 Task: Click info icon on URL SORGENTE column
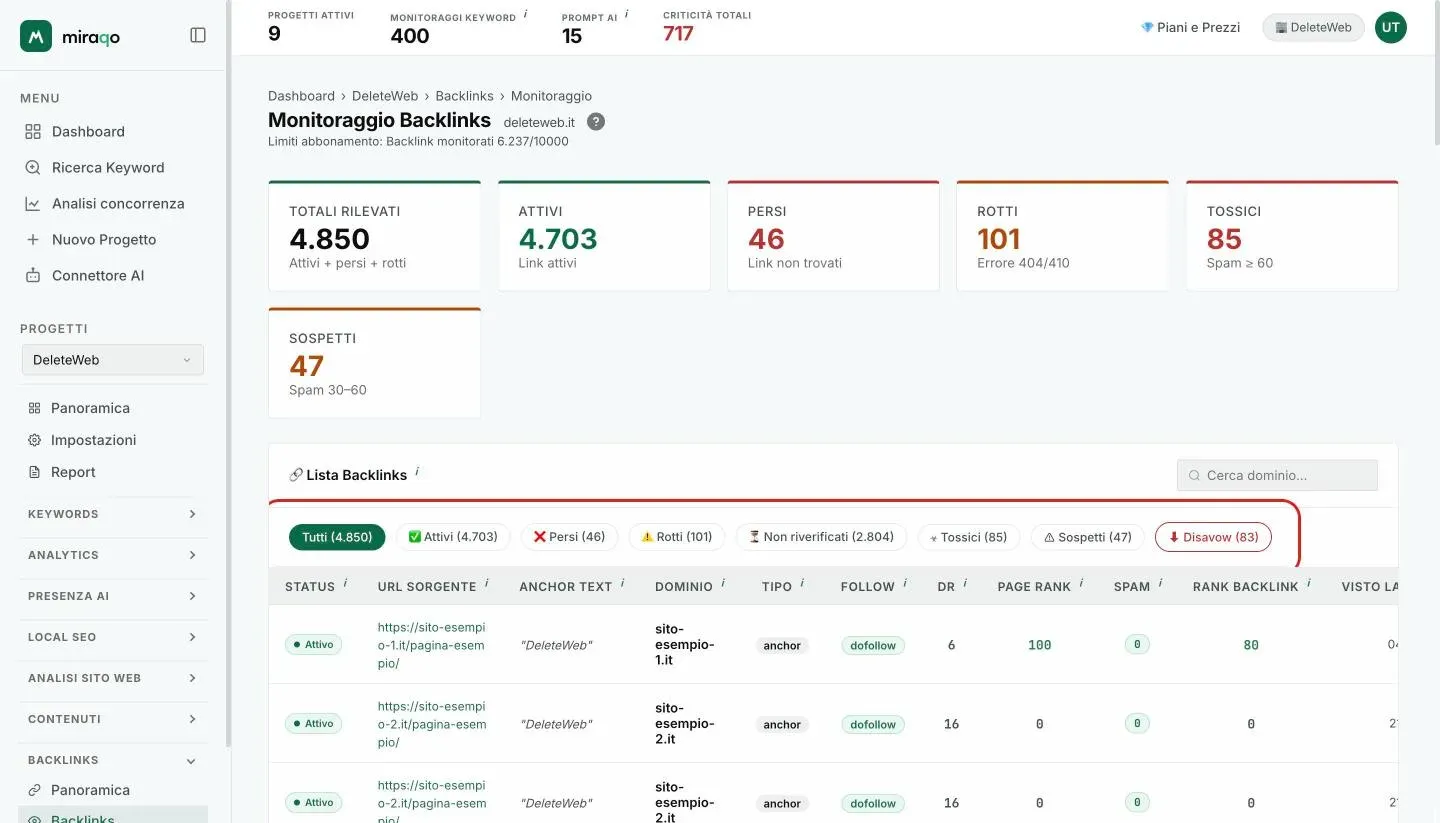tap(486, 583)
